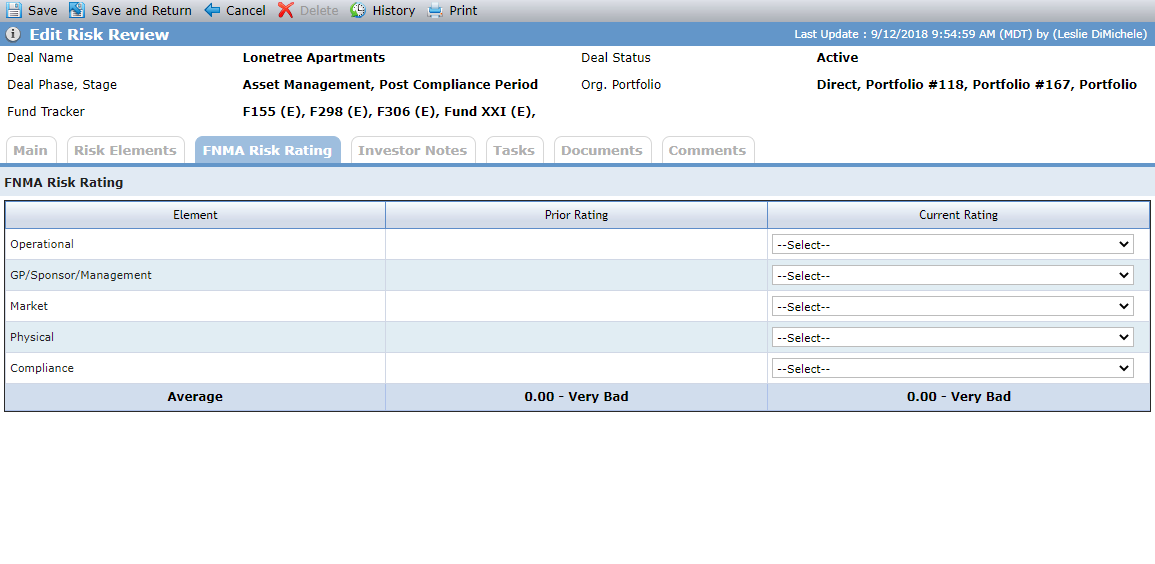Click the History clock icon
This screenshot has width=1155, height=564.
358,10
